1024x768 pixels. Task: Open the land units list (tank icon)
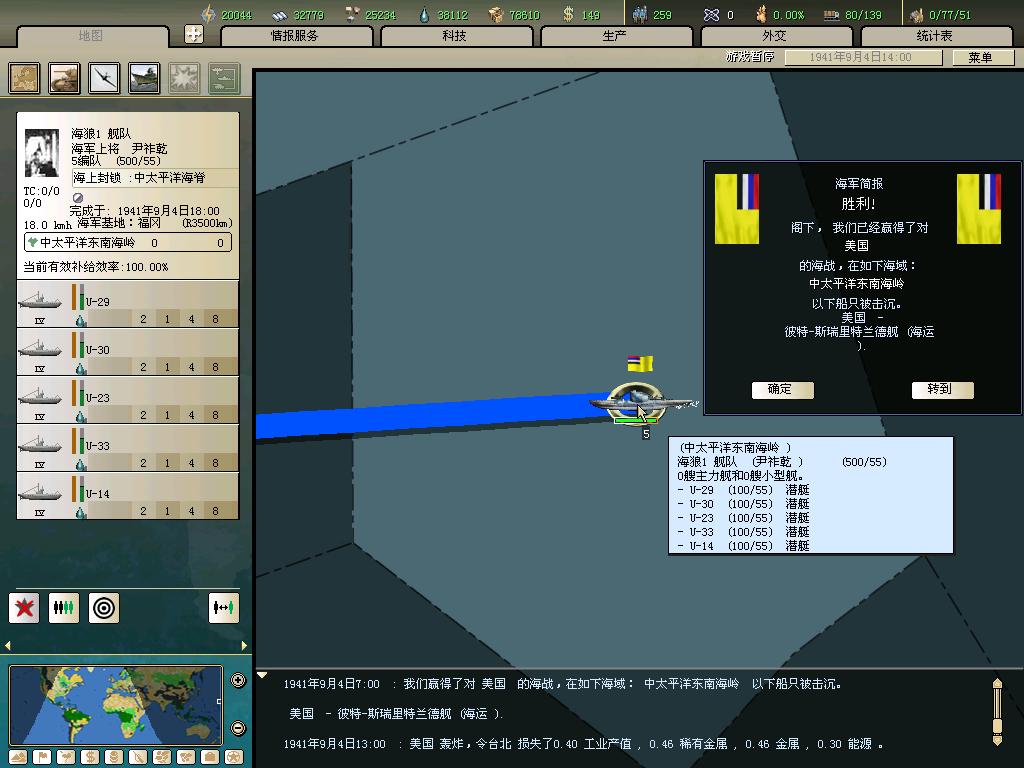pos(64,78)
